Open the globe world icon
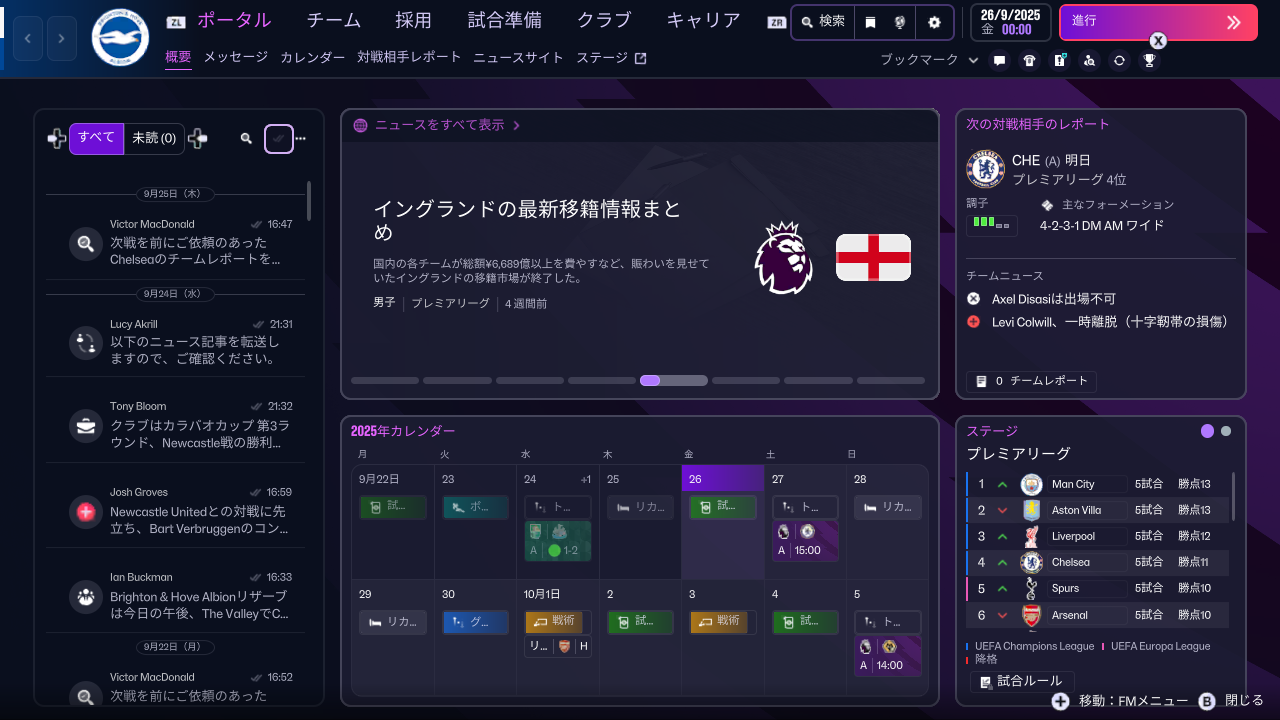Screen dimensions: 1280x720 [x=900, y=22]
